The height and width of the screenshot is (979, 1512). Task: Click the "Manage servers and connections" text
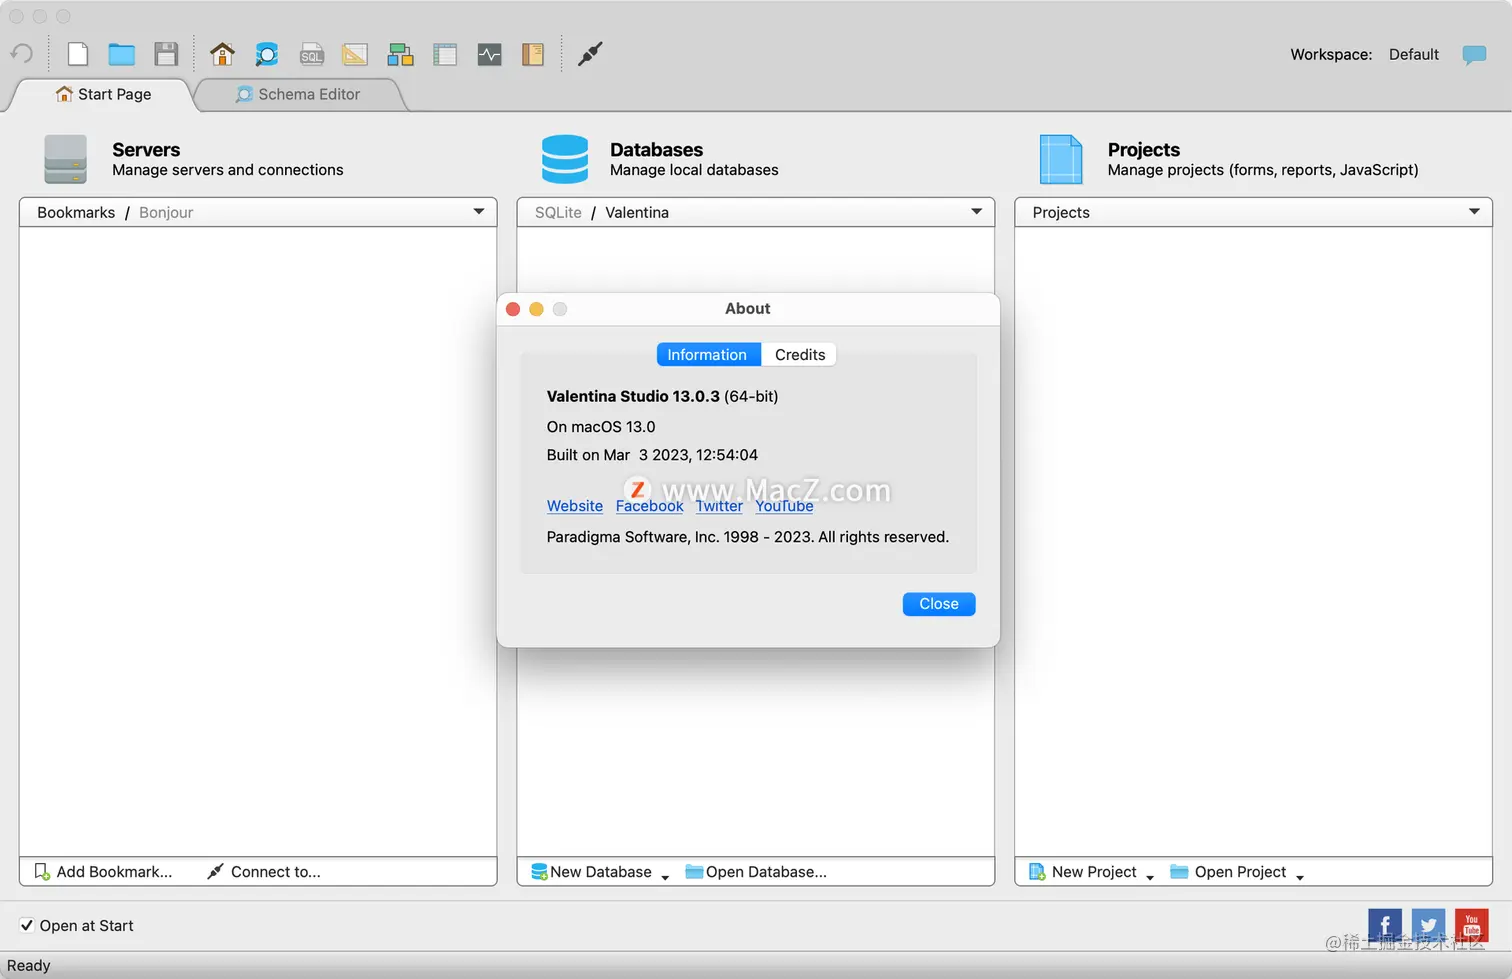(228, 170)
